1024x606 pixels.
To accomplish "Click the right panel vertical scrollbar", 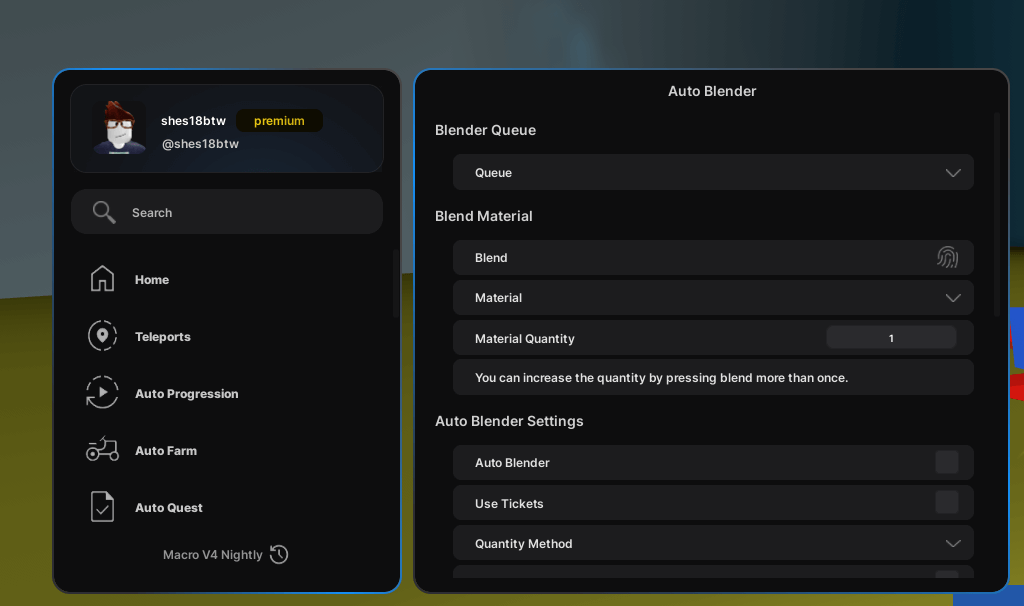I will 997,214.
